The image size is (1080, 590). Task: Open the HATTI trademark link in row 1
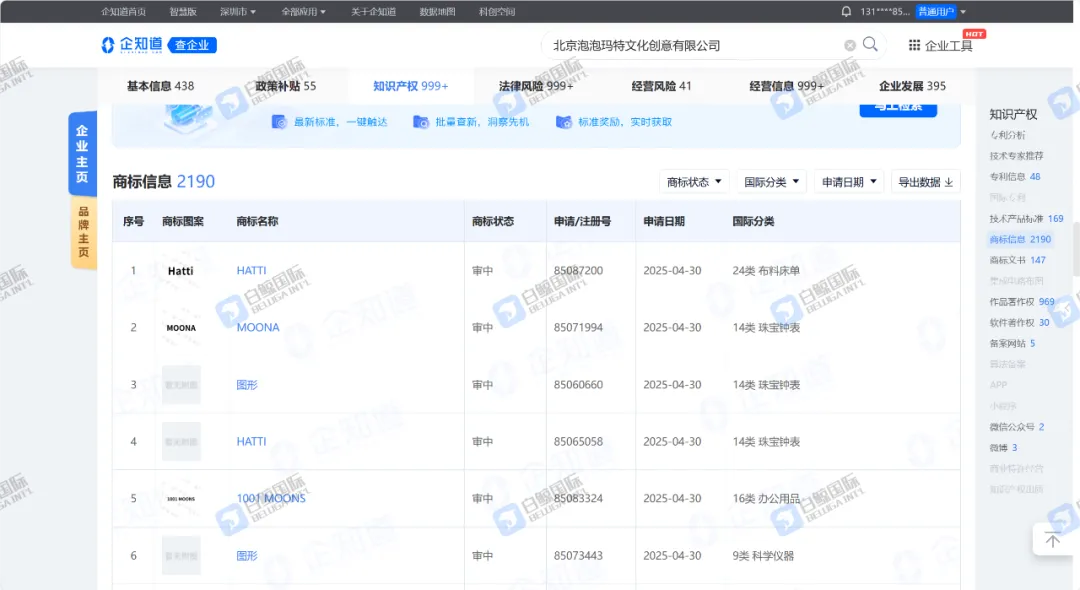pos(251,271)
